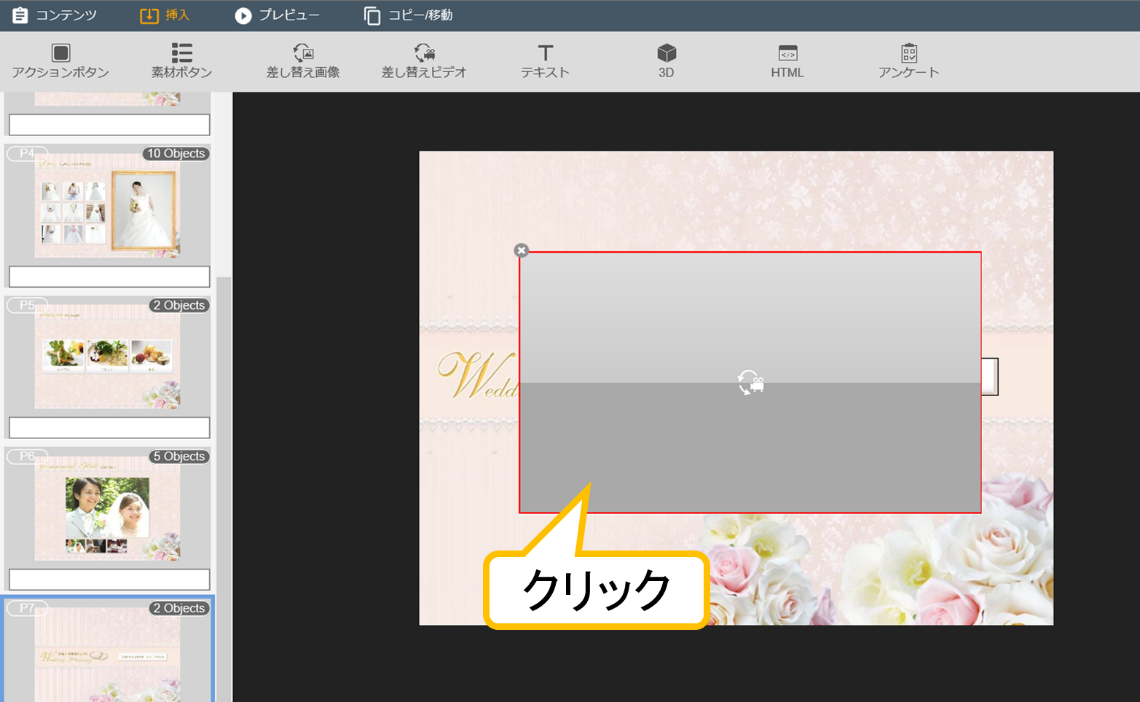Select the Material Button (素材ボタン) tool
This screenshot has width=1140, height=702.
click(x=181, y=60)
